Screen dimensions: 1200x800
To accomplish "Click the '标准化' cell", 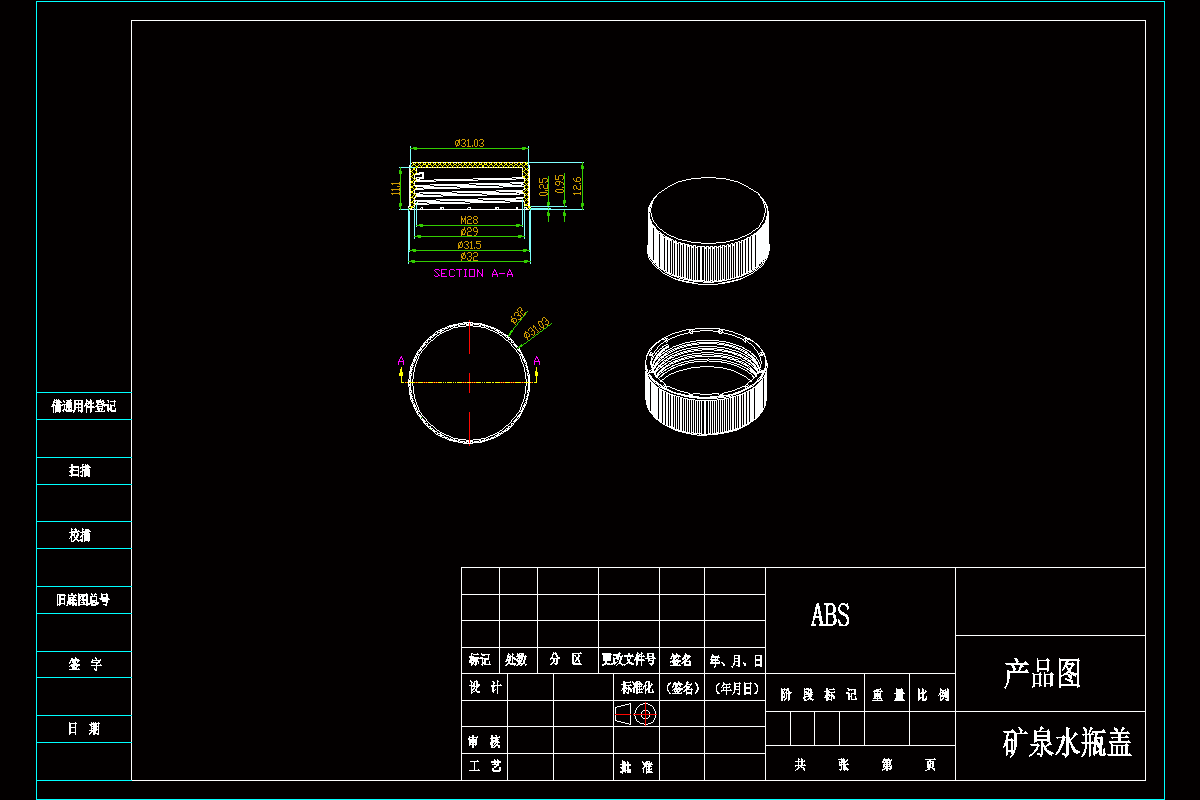I will click(x=637, y=688).
